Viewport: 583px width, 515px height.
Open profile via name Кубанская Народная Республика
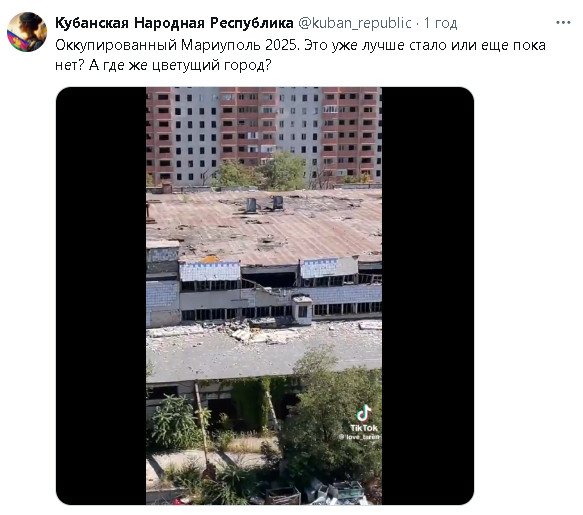coord(174,23)
